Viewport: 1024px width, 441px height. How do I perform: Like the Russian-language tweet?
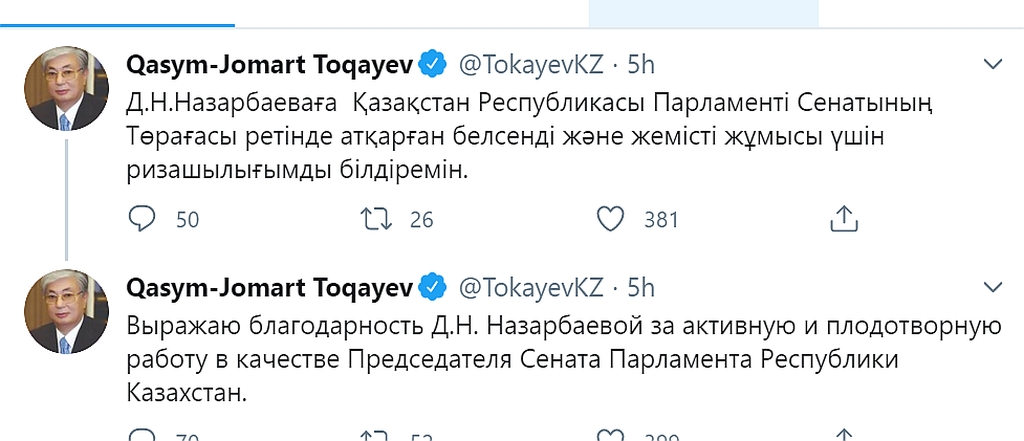[x=610, y=436]
